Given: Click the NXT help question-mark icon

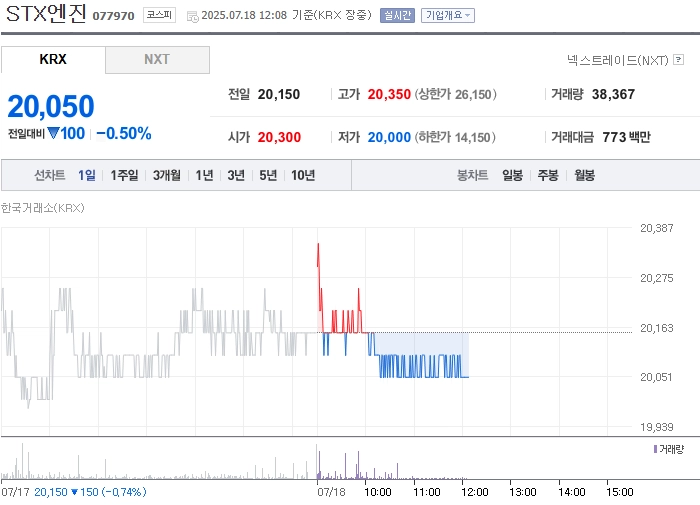Looking at the screenshot, I should pos(679,59).
